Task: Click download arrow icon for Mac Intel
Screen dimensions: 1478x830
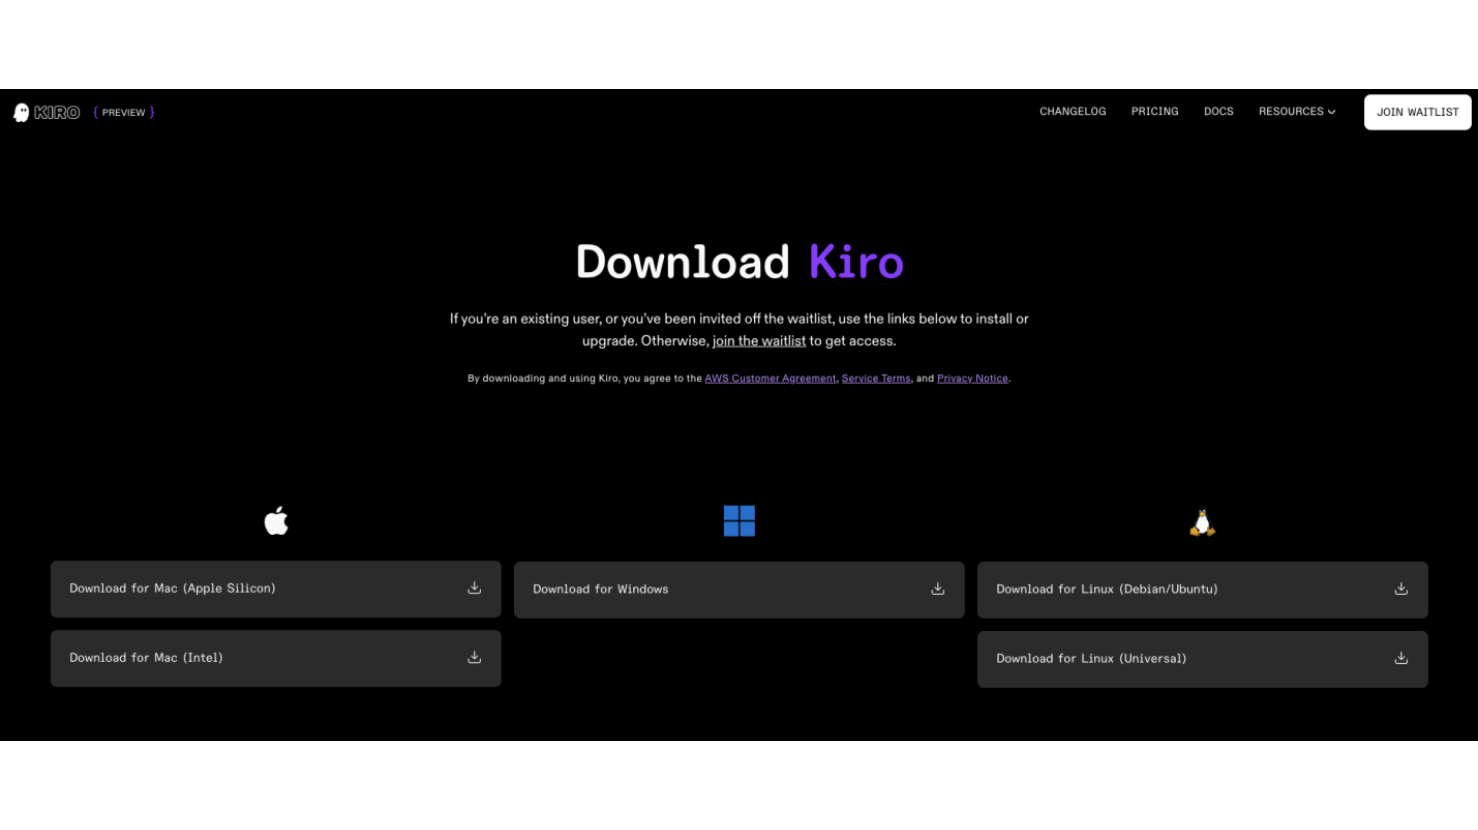Action: coord(474,657)
